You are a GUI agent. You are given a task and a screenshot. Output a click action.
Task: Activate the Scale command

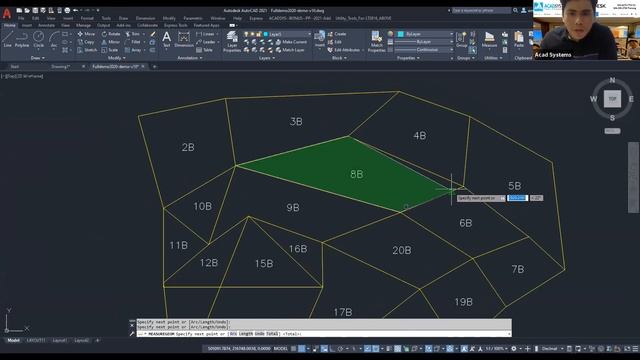pyautogui.click(x=109, y=50)
